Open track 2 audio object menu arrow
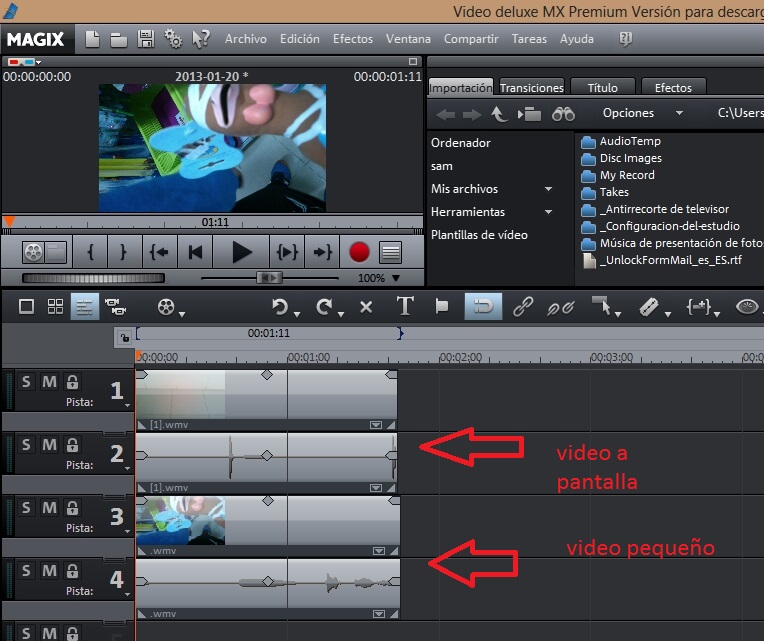 (x=376, y=488)
